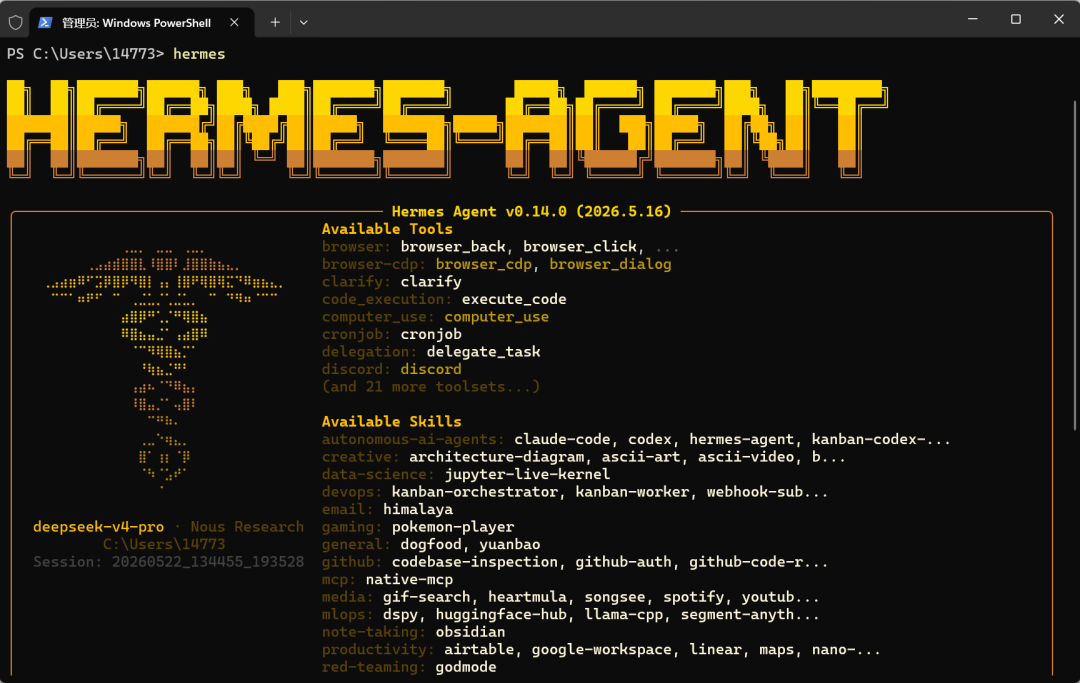Click the vertical scrollbar thumb
This screenshot has height=683, width=1080.
click(x=1075, y=266)
